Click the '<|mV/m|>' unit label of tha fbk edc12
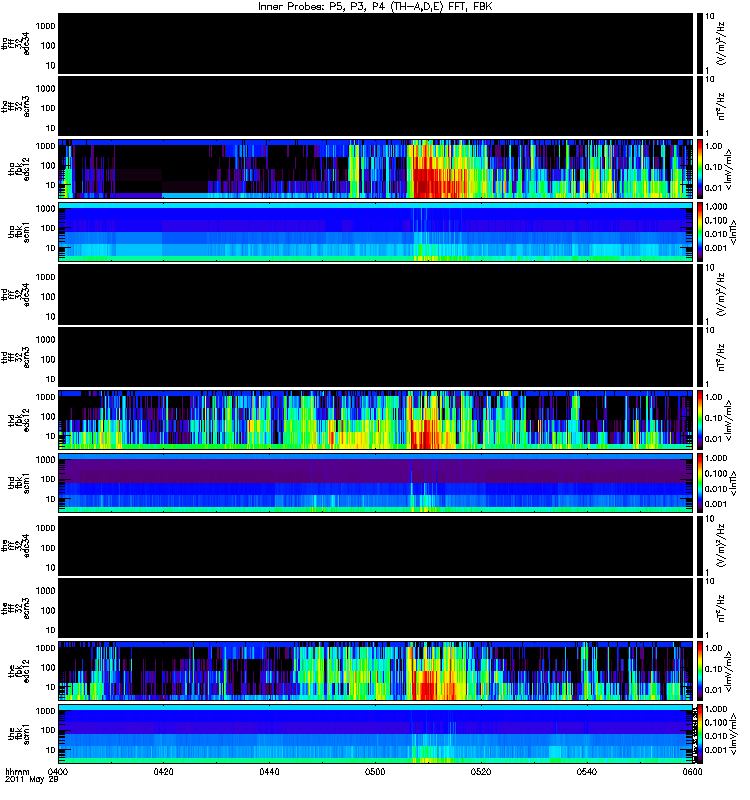Screen dimensions: 750x800 coord(729,169)
